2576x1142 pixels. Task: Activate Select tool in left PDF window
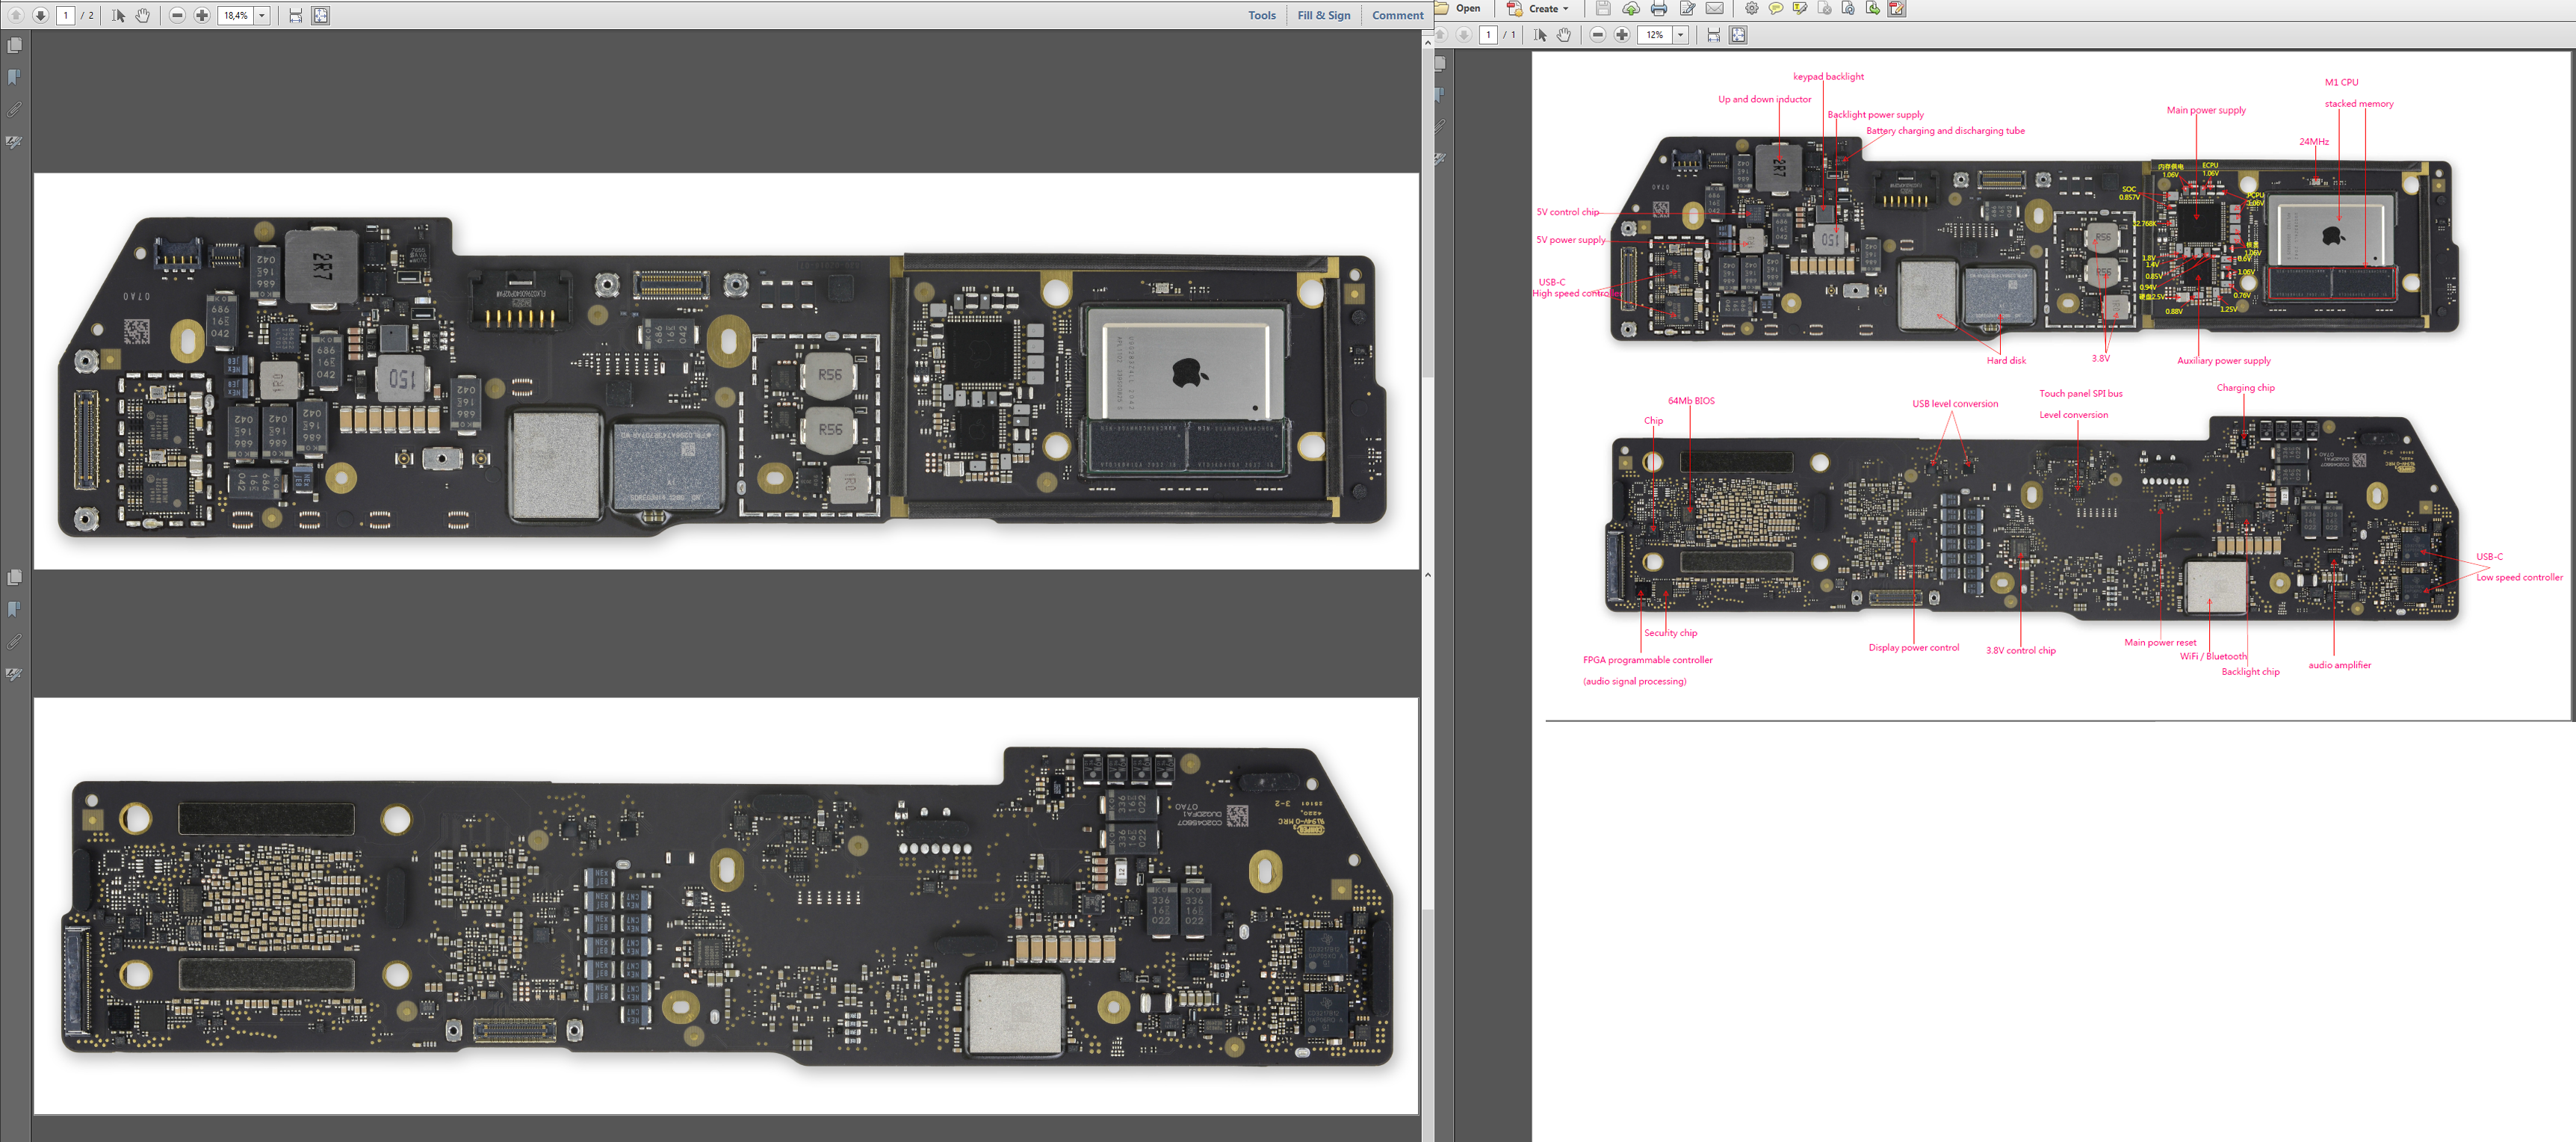118,15
